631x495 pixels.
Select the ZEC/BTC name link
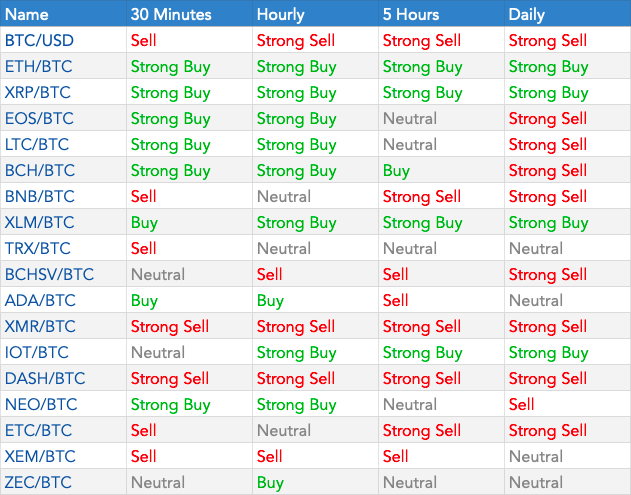38,482
